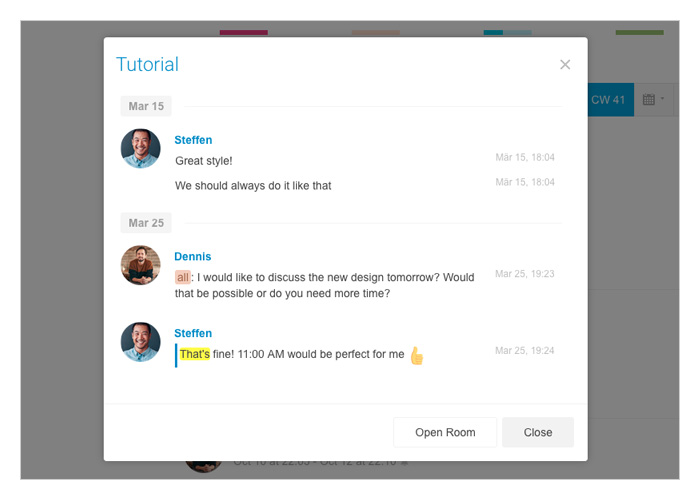Select the Mar 15 date label

point(146,106)
